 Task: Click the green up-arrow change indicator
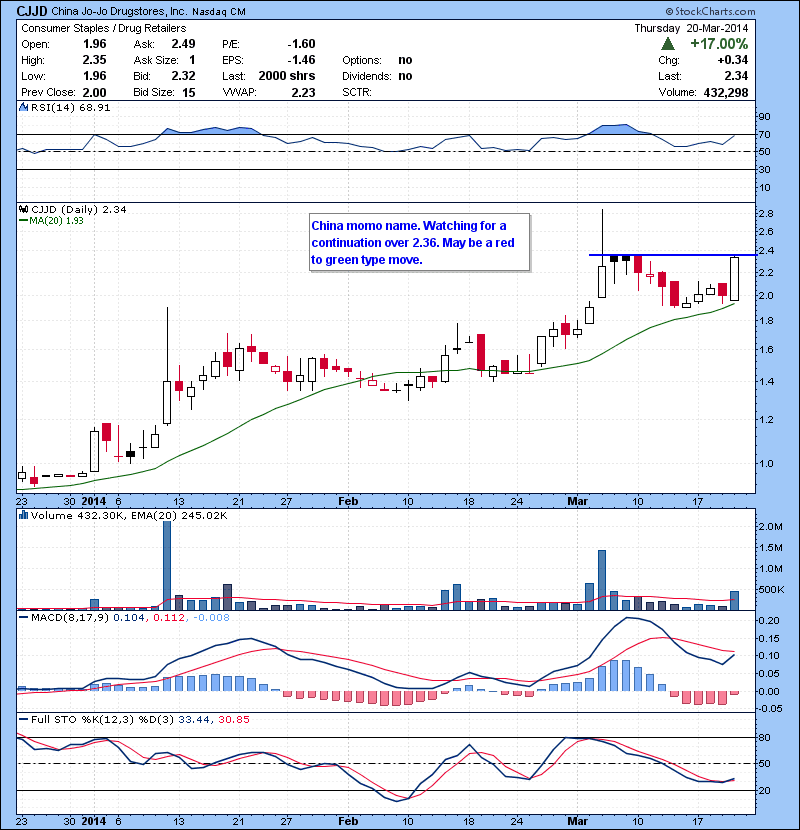(668, 43)
